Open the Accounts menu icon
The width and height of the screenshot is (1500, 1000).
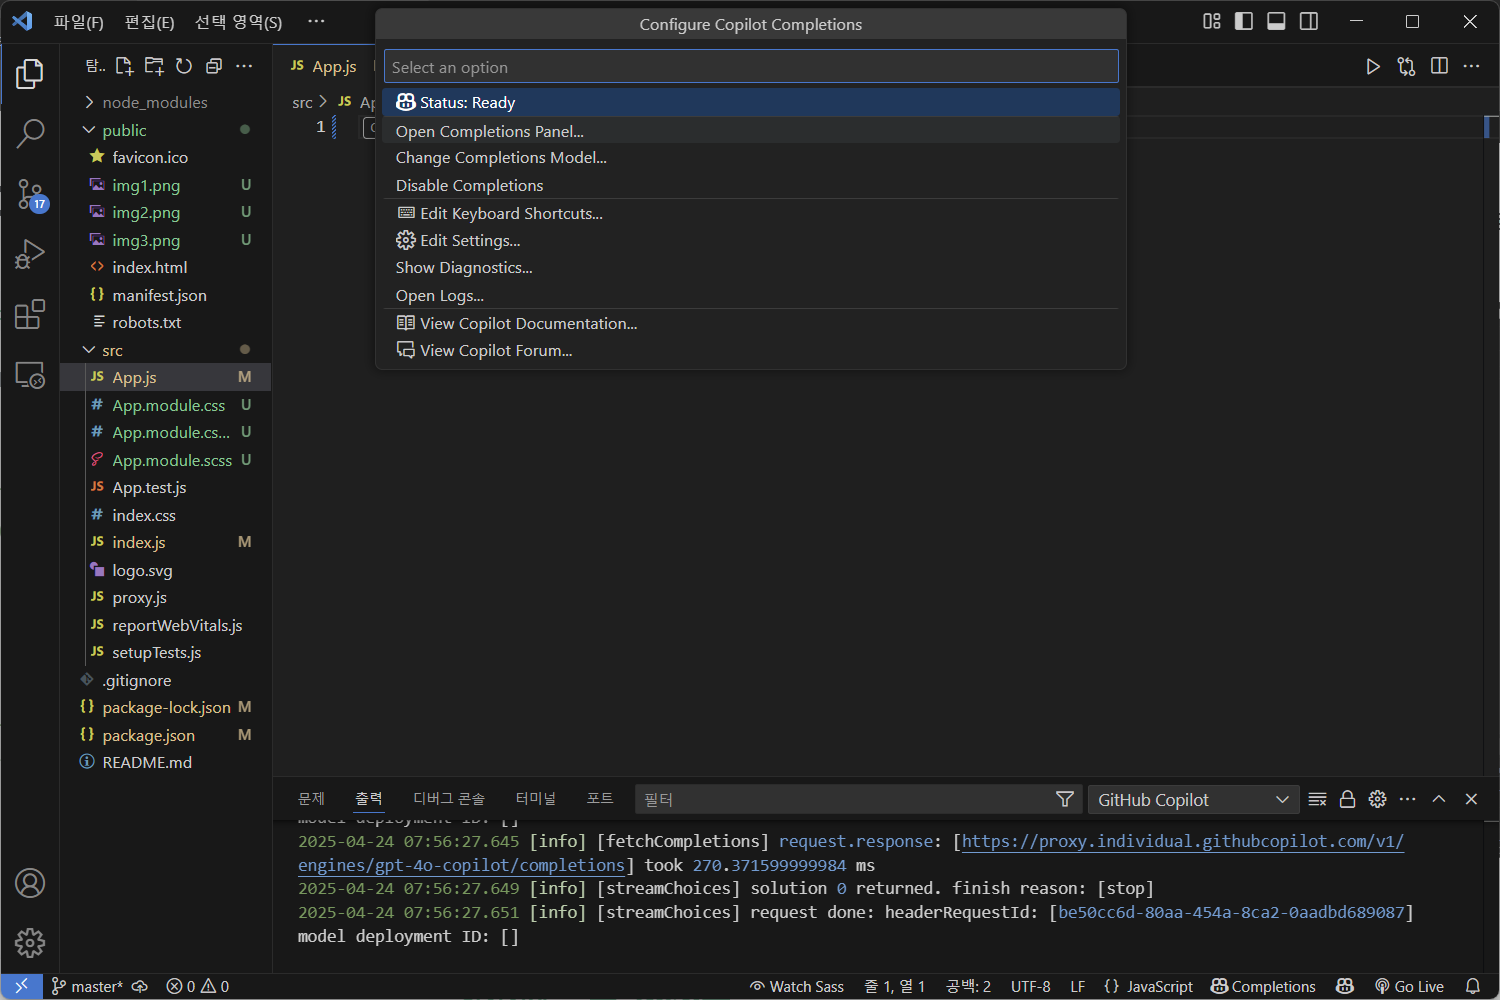pyautogui.click(x=30, y=883)
